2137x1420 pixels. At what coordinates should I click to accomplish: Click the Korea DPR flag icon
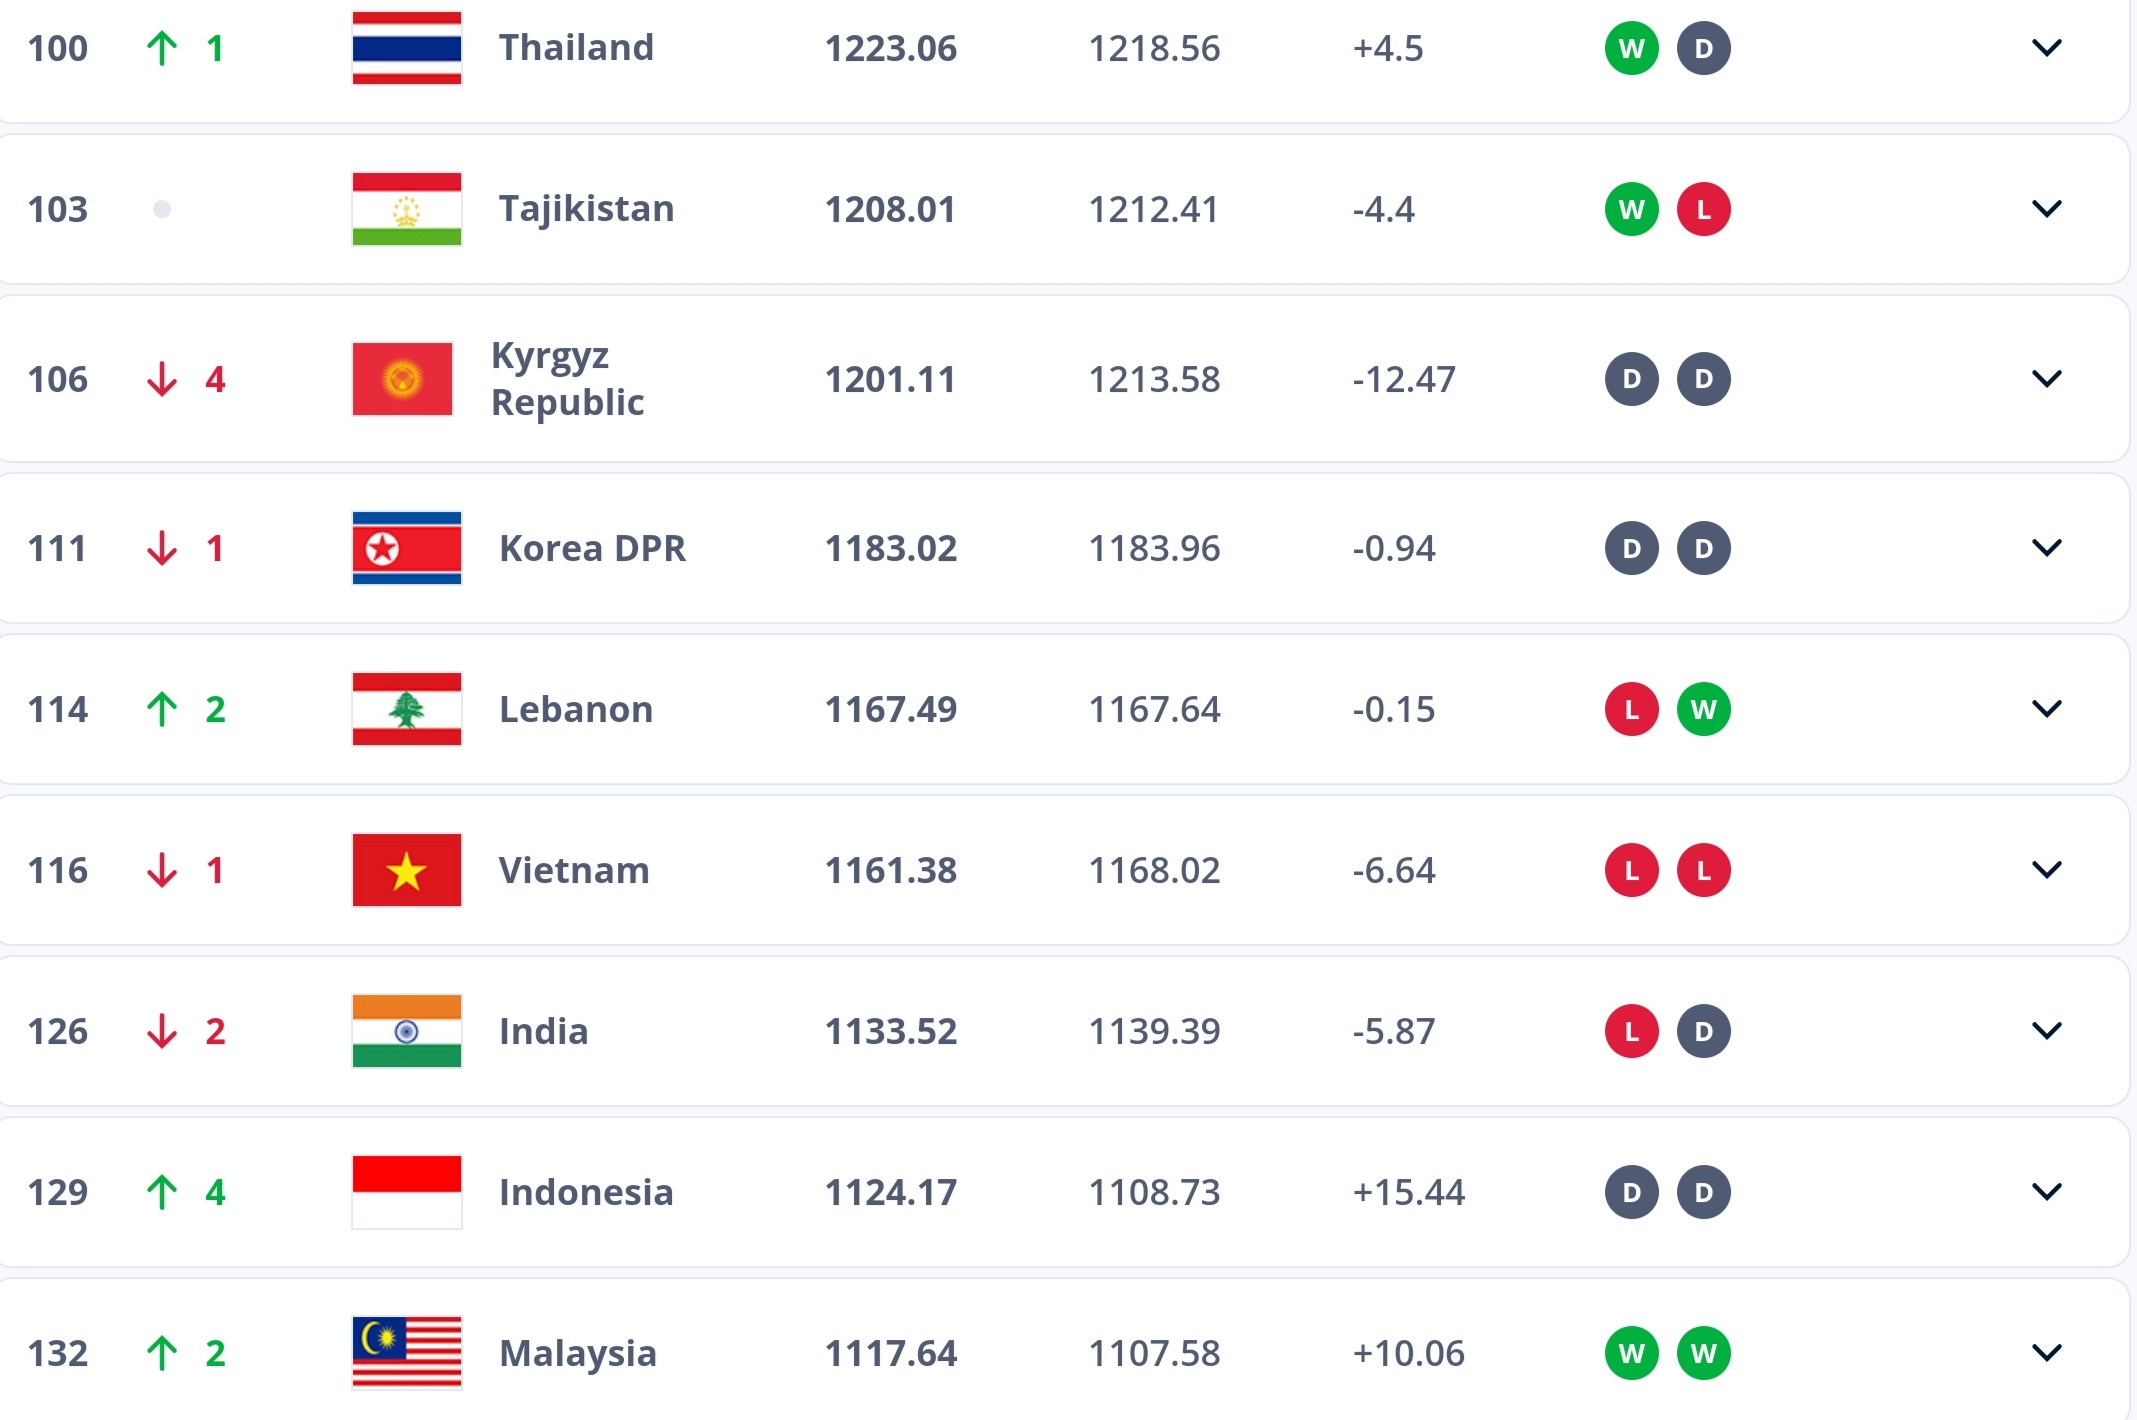point(407,548)
